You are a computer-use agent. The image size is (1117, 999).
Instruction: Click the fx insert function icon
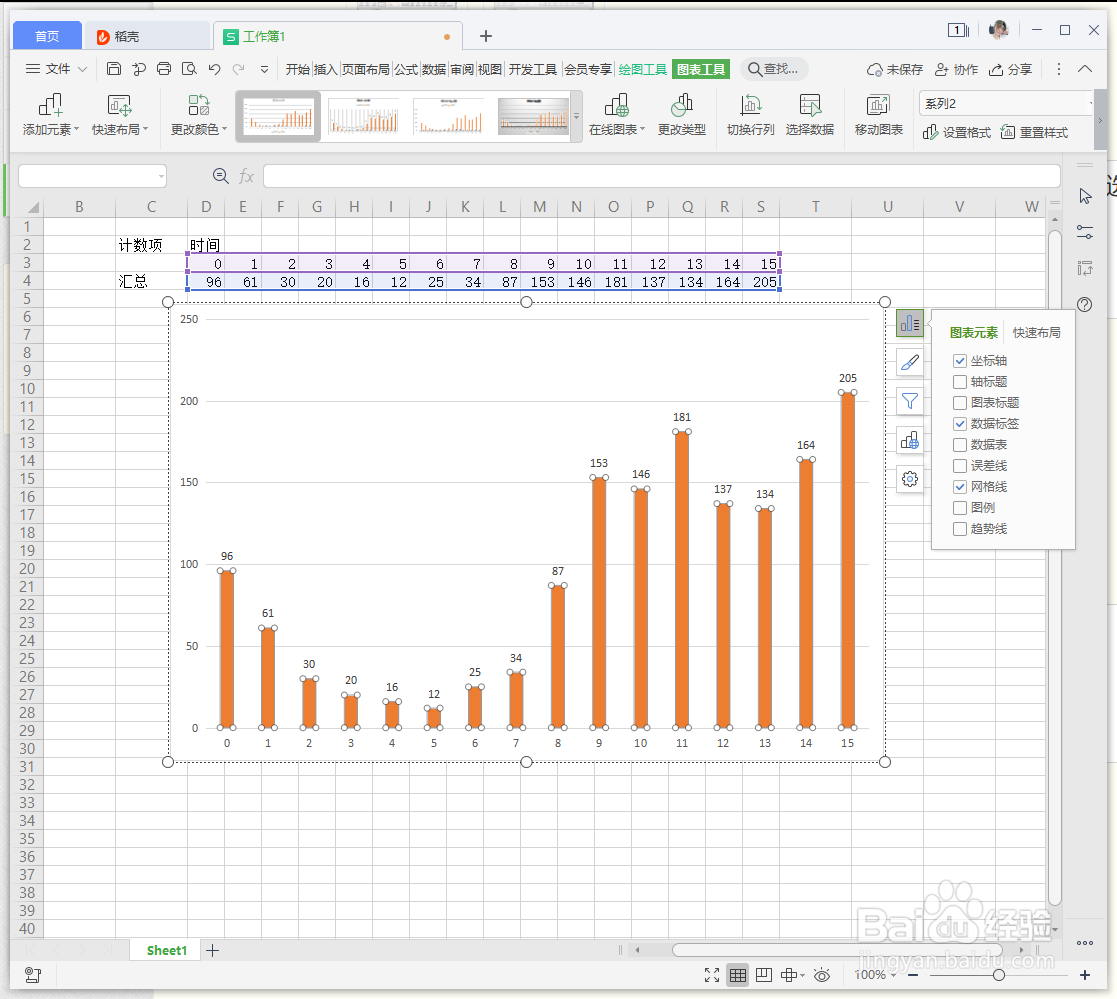[246, 176]
